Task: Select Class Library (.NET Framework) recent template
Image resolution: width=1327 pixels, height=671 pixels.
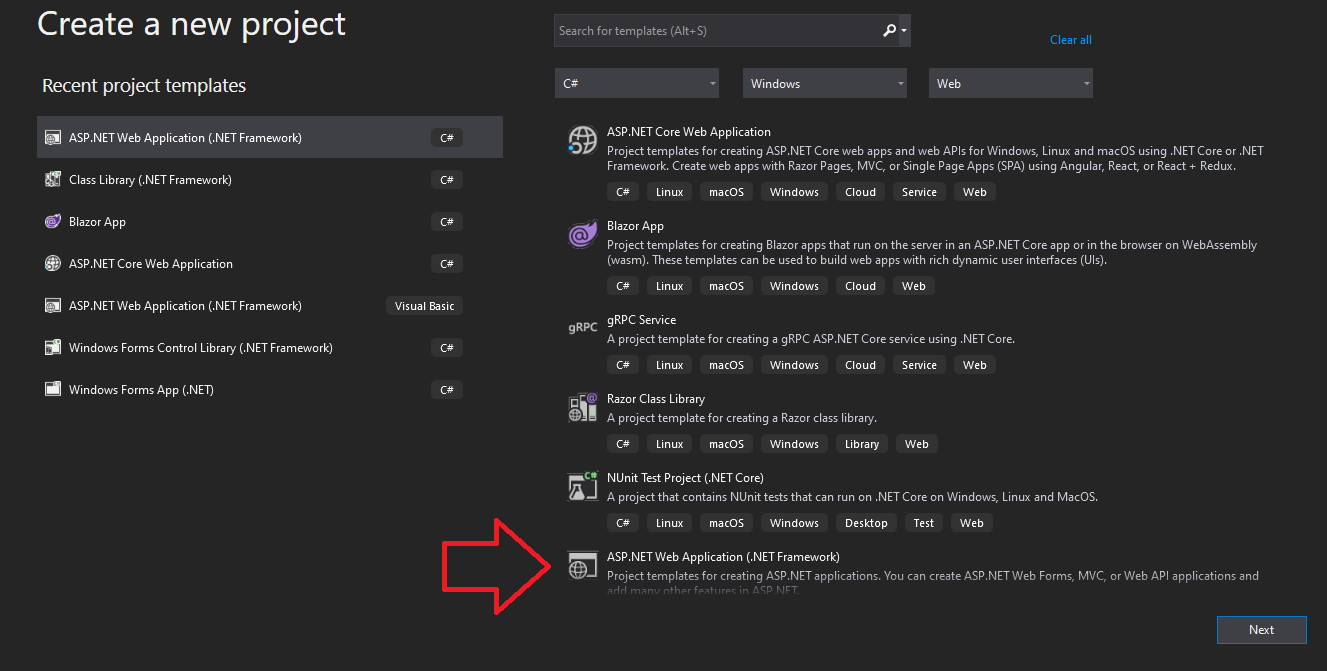Action: pos(270,180)
